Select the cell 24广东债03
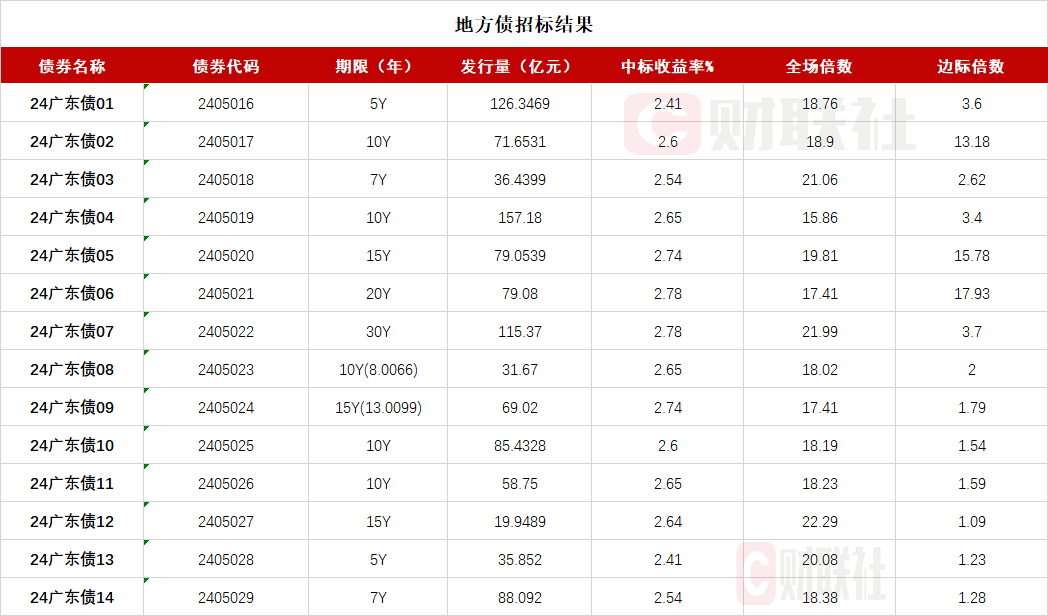 (72, 180)
